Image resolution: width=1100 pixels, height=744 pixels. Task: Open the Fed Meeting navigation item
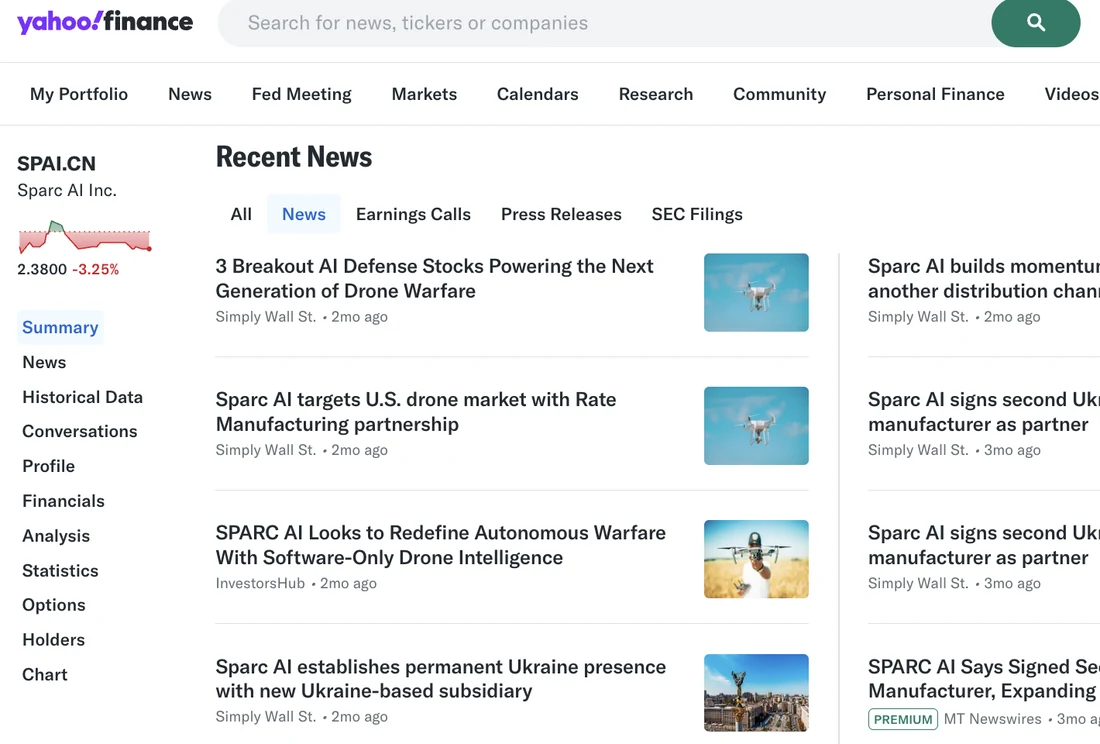301,94
